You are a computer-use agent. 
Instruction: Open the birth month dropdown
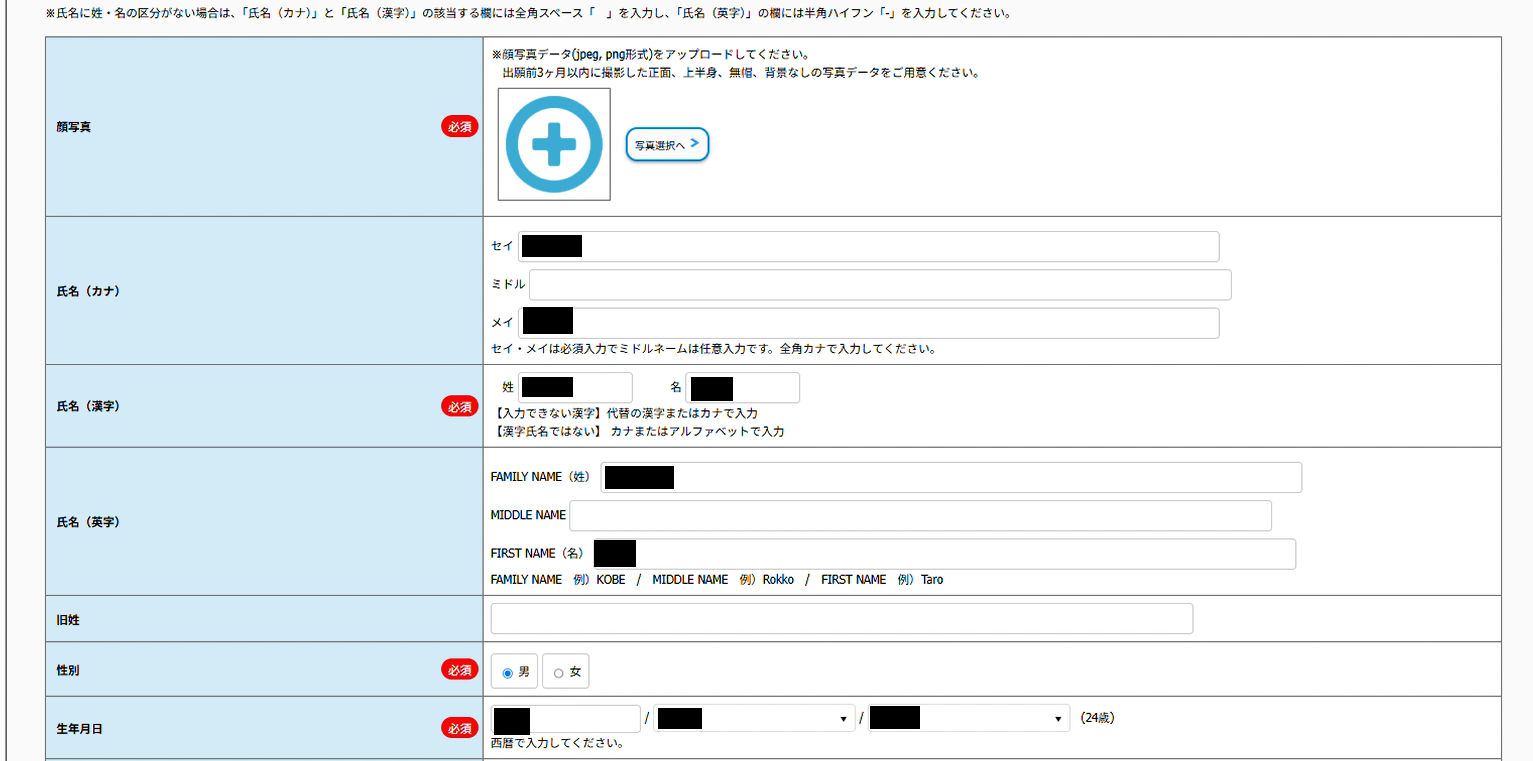click(754, 719)
